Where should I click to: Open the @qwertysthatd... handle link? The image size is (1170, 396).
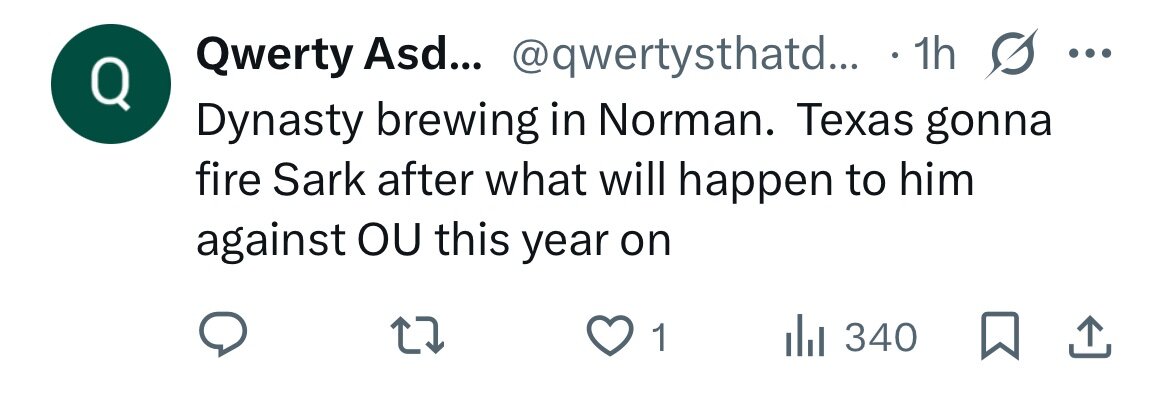coord(684,56)
